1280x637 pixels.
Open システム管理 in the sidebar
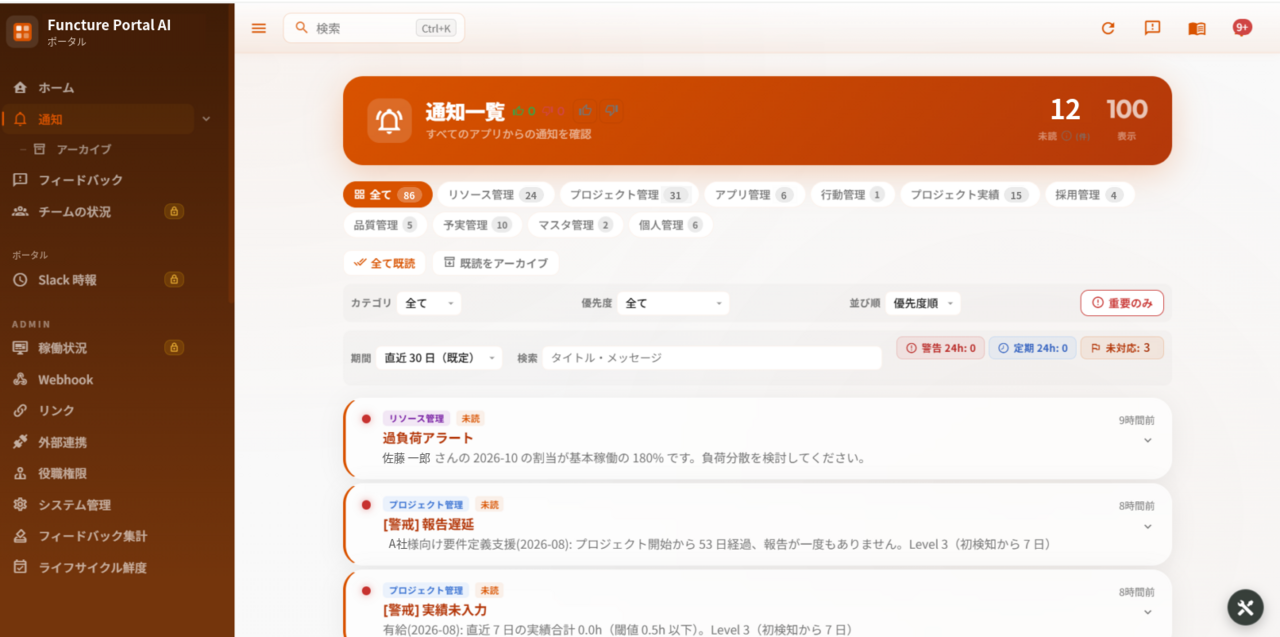pyautogui.click(x=97, y=505)
